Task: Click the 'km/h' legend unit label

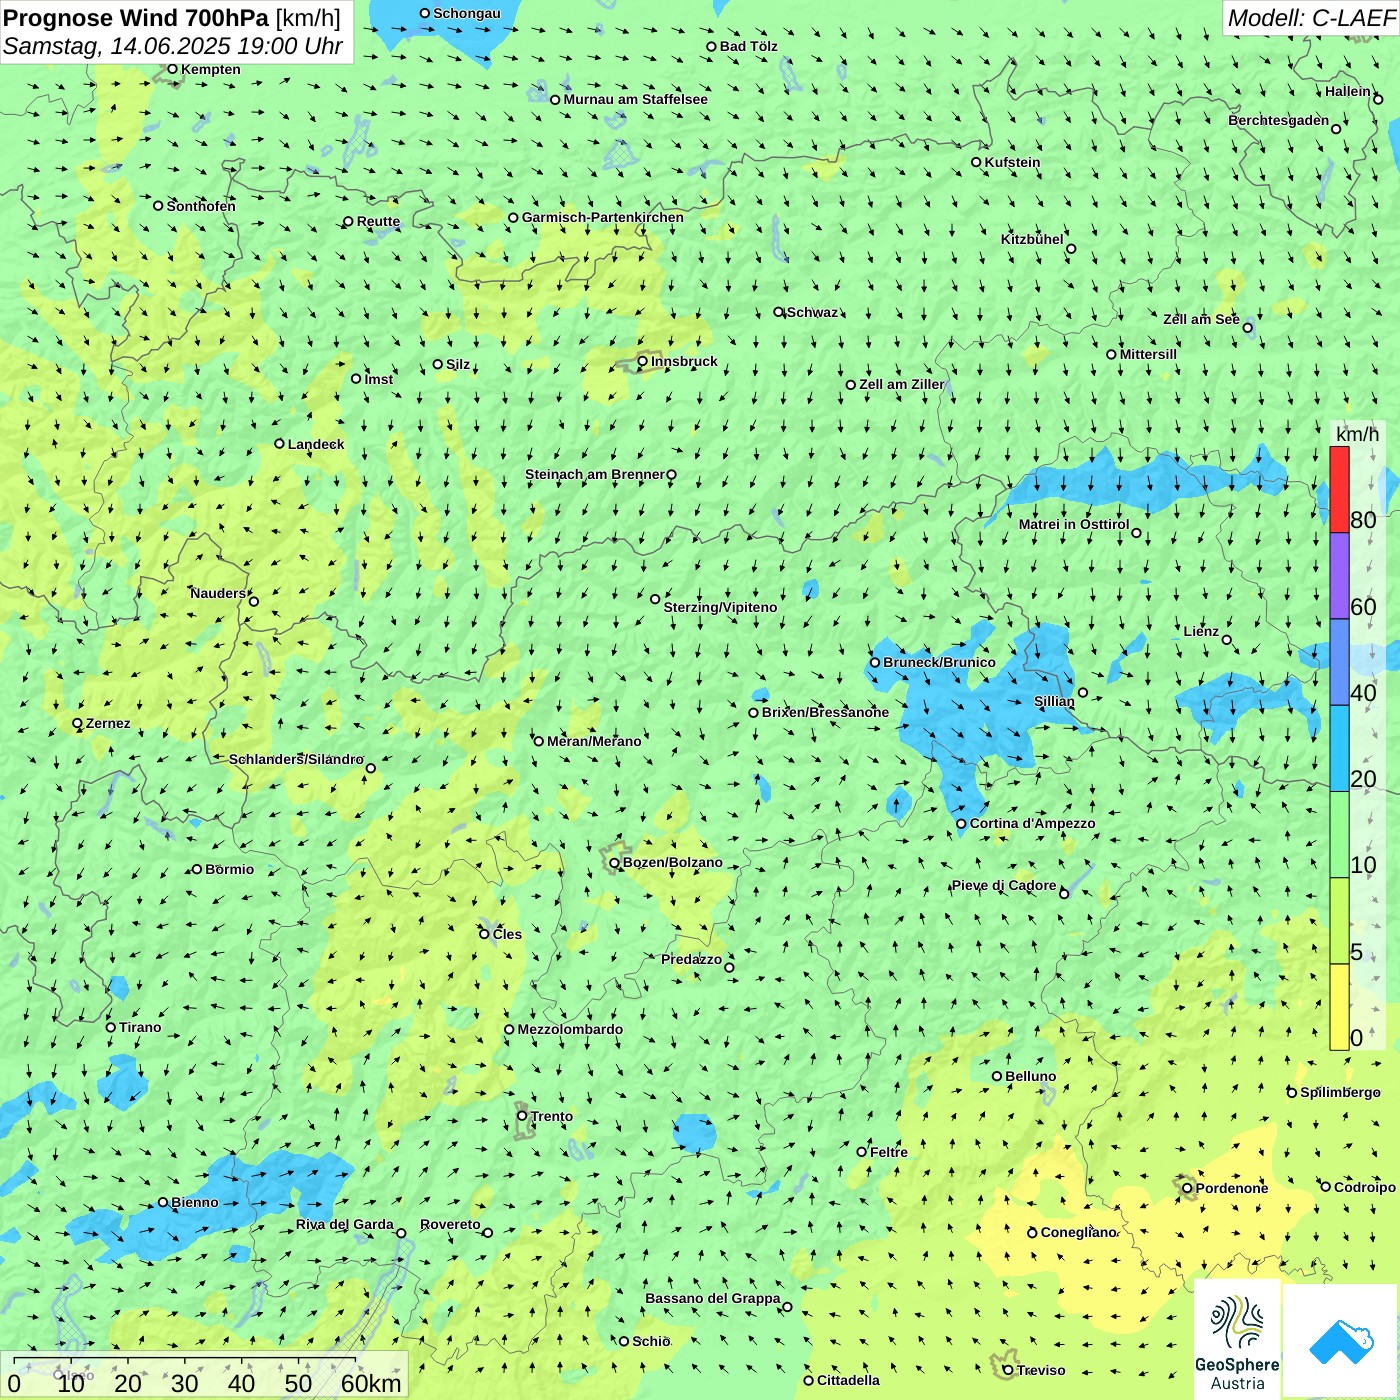Action: (x=1357, y=434)
